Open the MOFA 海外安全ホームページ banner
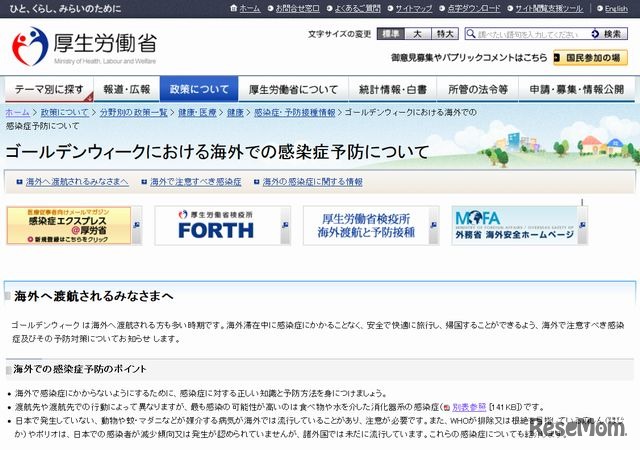Image resolution: width=640 pixels, height=450 pixels. coord(515,225)
